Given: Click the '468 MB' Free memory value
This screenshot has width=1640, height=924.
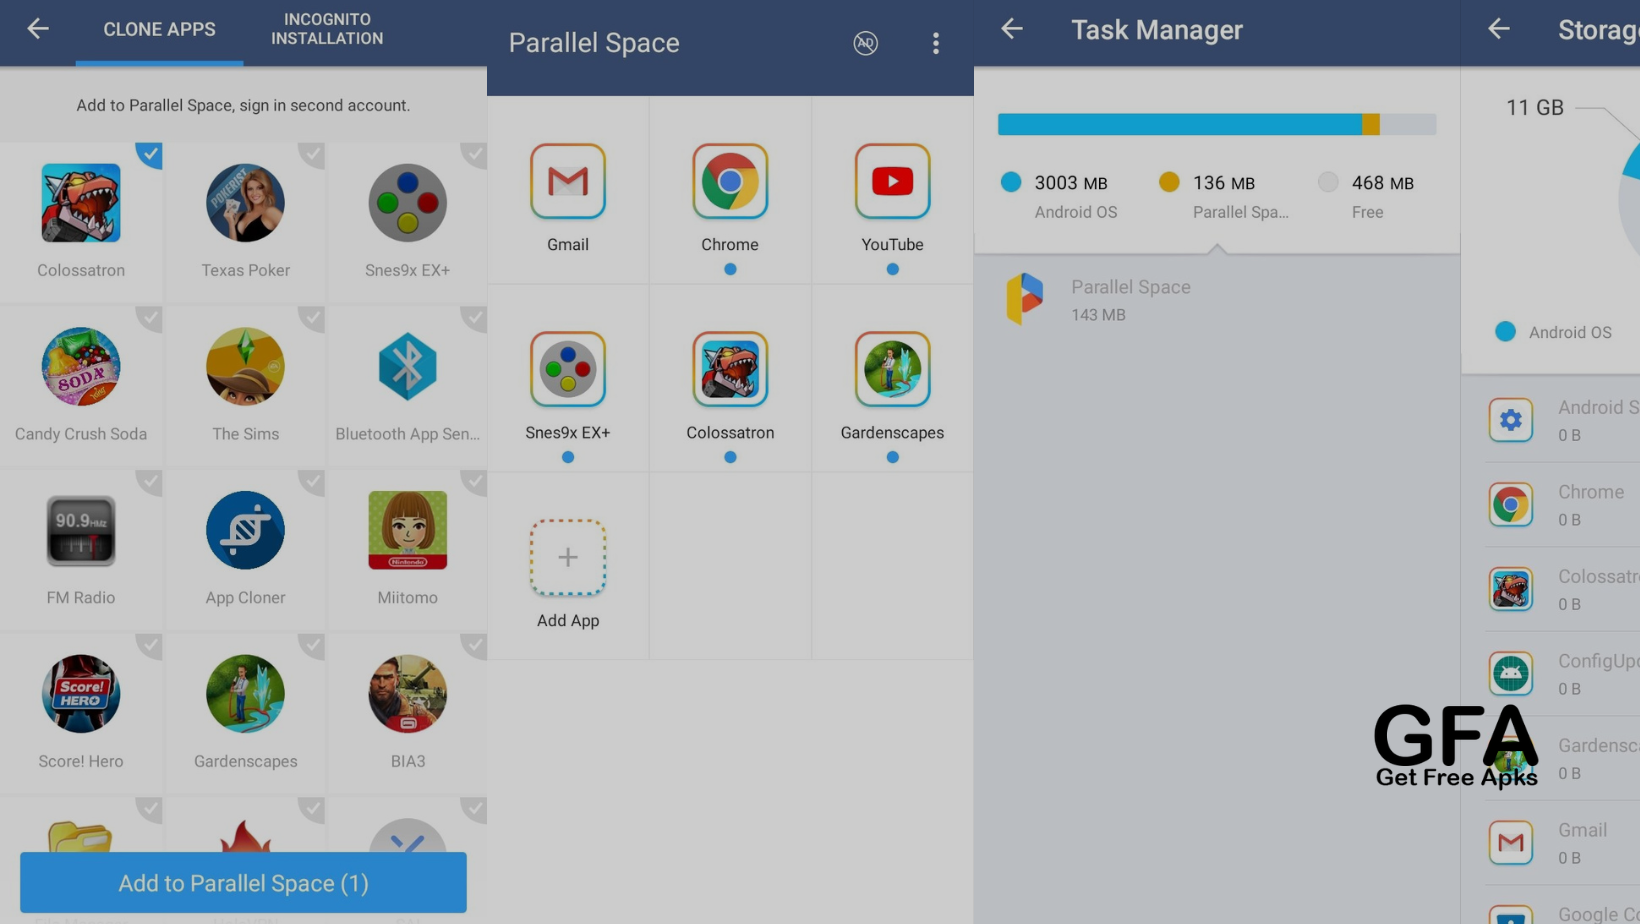Looking at the screenshot, I should [1383, 183].
